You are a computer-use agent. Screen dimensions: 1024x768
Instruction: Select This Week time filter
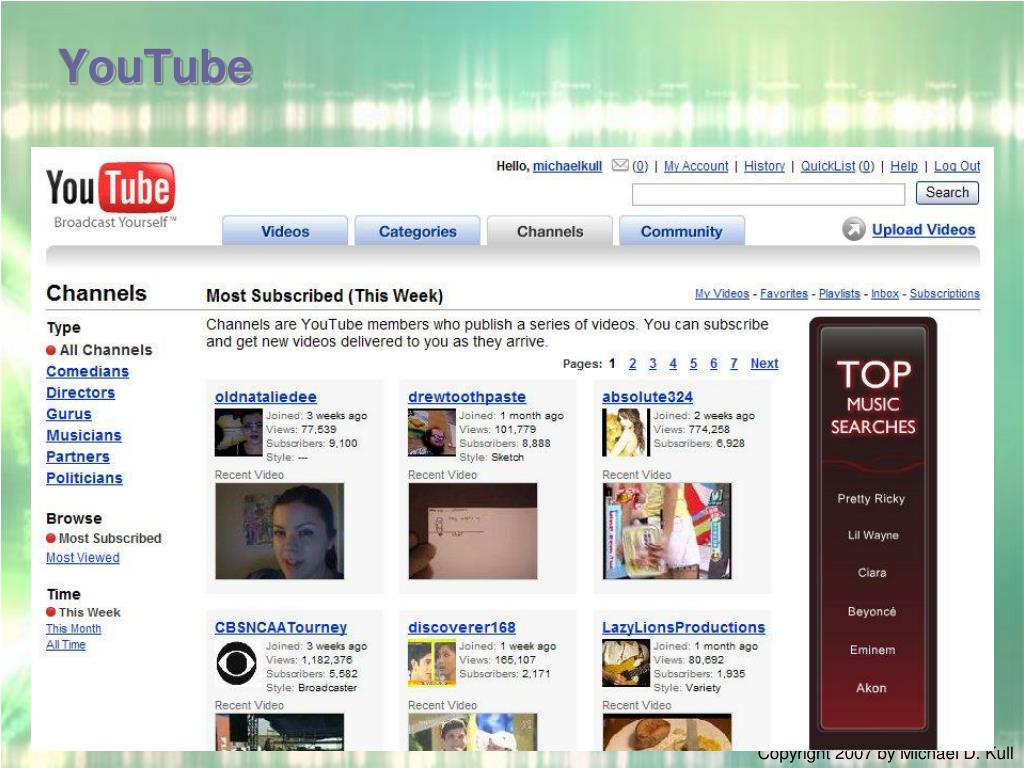click(84, 613)
